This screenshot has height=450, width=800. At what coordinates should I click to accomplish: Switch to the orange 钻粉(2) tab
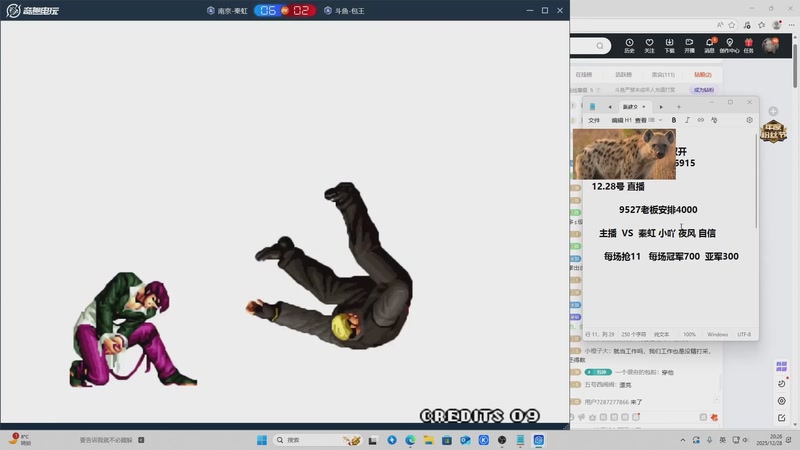703,74
